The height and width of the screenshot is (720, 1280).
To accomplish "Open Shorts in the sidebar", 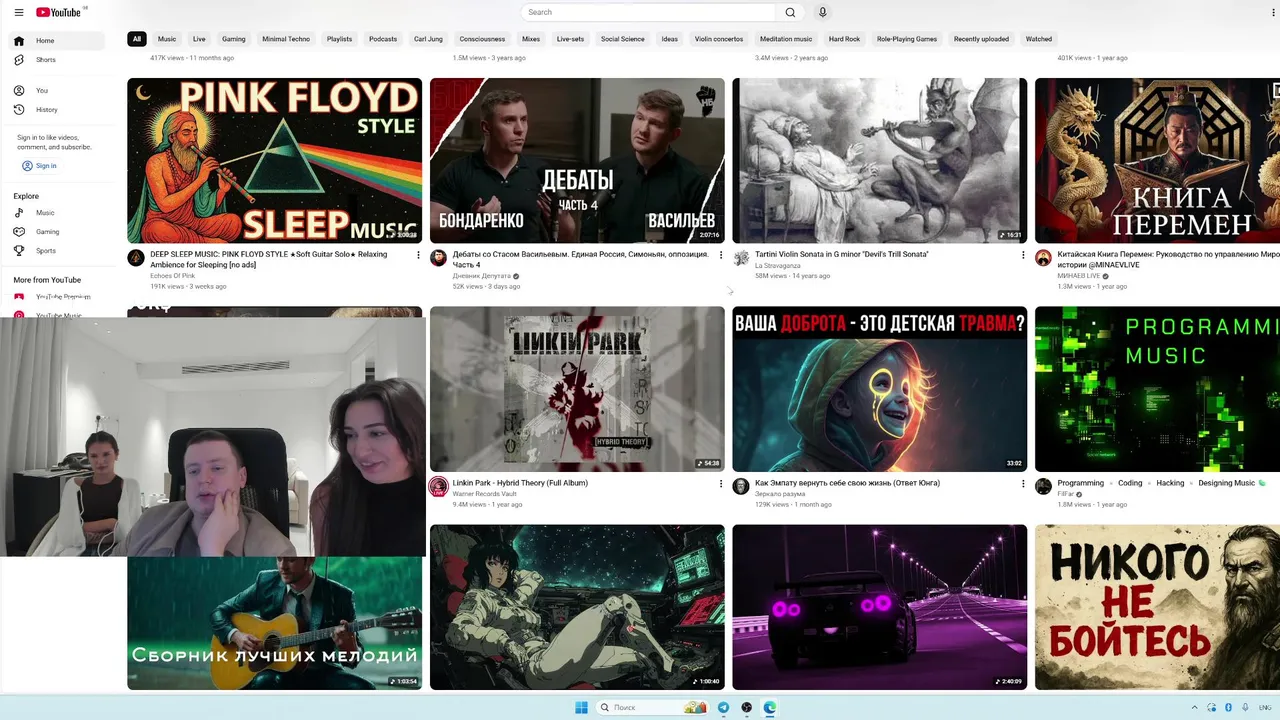I will point(57,60).
